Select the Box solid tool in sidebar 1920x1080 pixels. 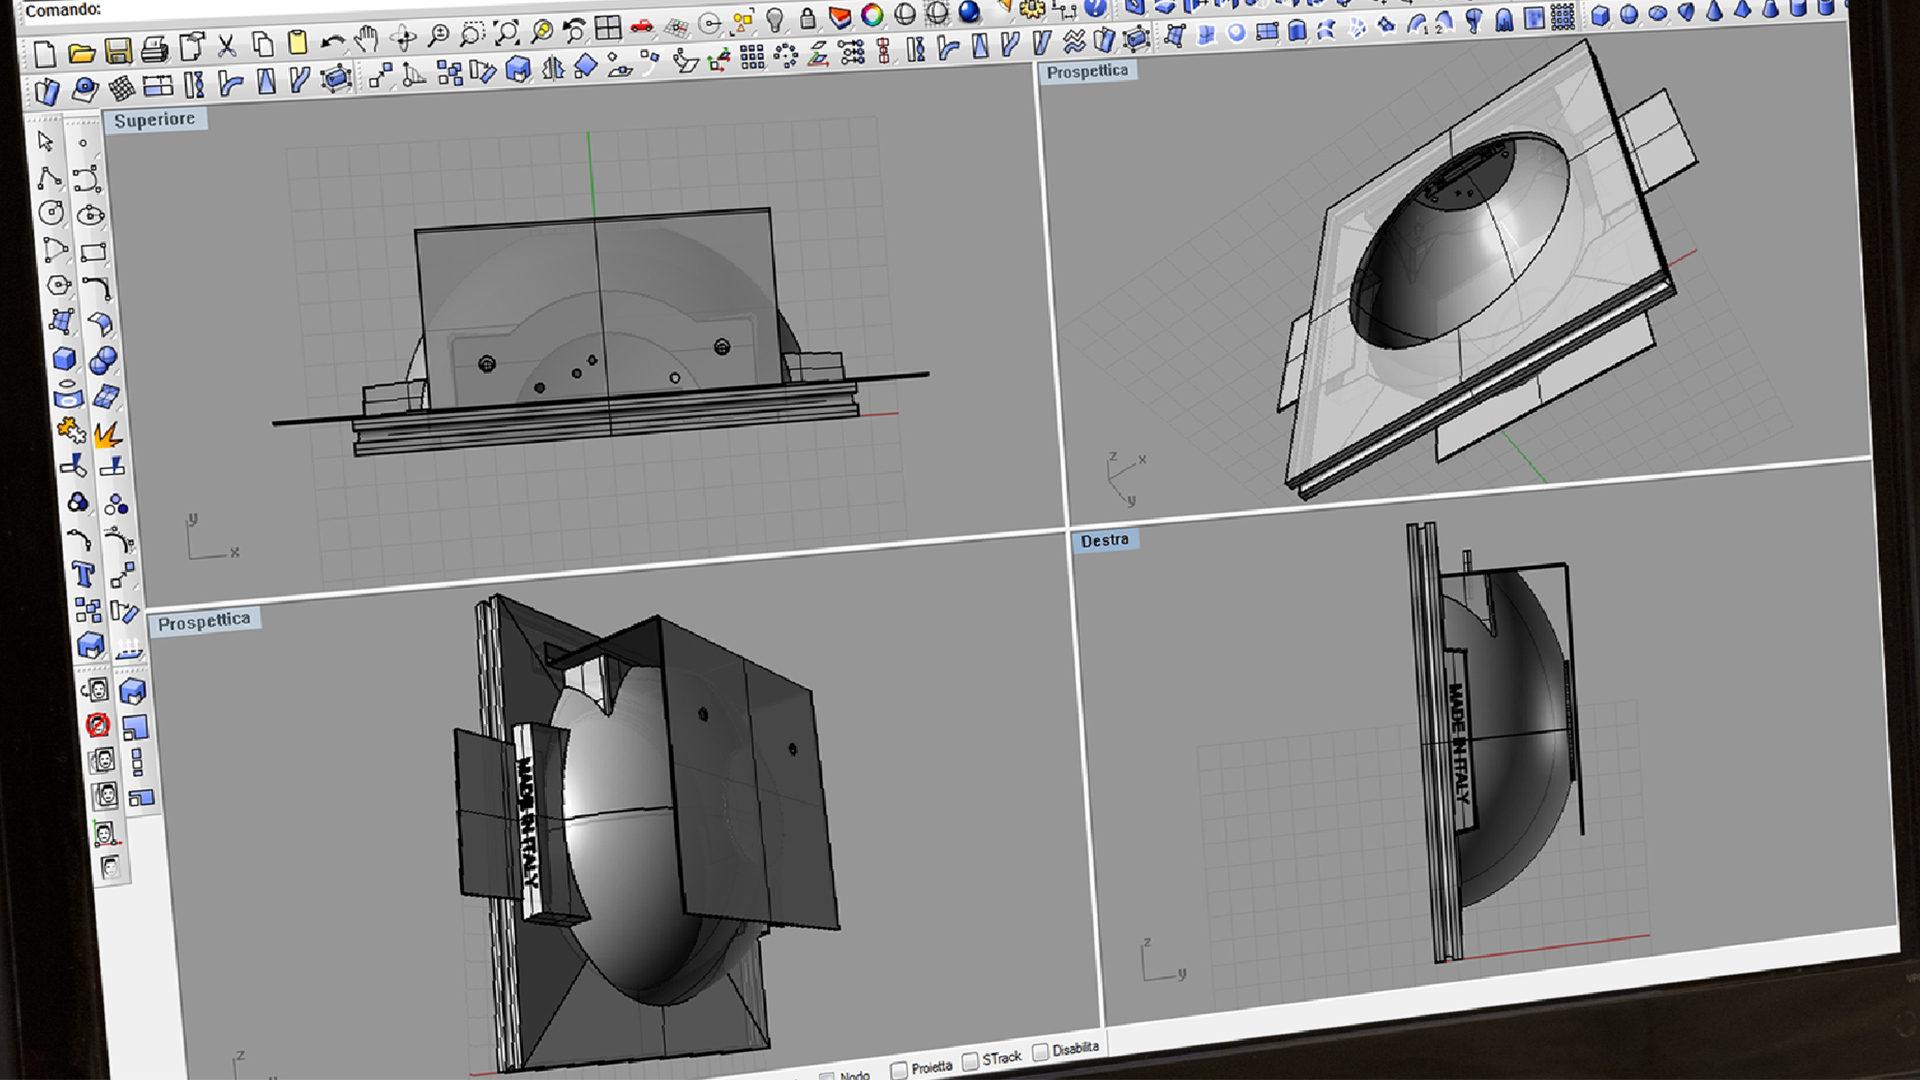[x=64, y=358]
